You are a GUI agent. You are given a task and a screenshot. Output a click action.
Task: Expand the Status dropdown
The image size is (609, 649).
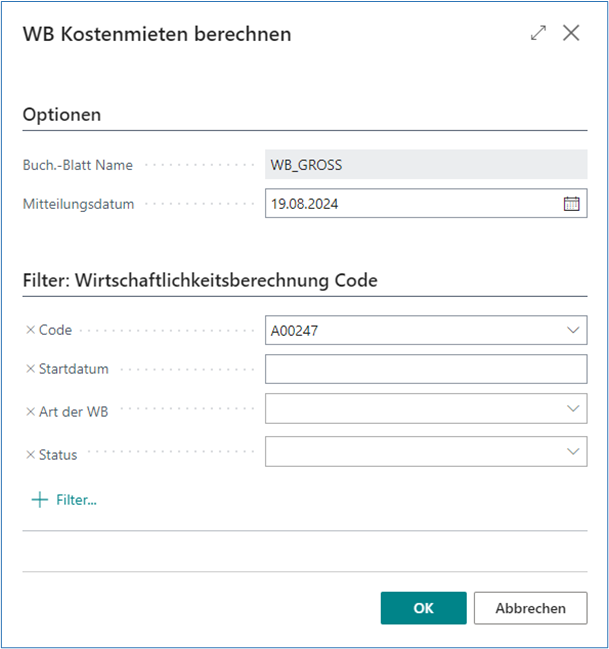[573, 451]
